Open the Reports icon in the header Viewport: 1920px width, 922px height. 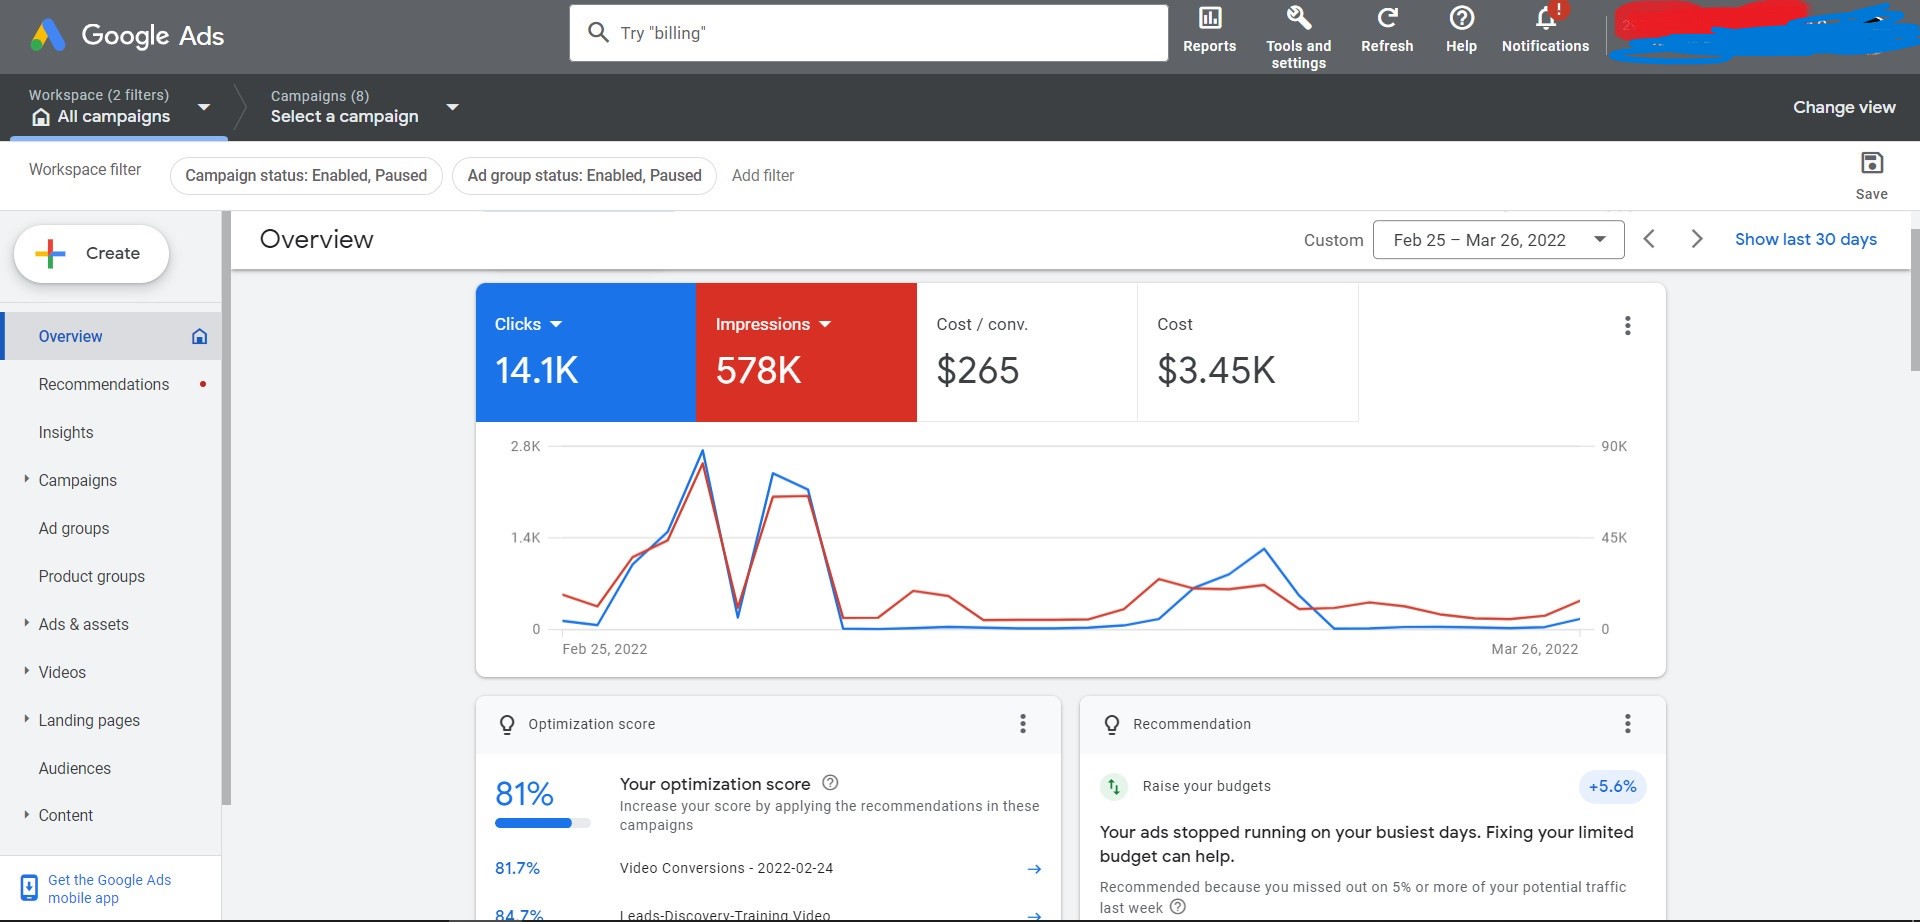(1209, 19)
